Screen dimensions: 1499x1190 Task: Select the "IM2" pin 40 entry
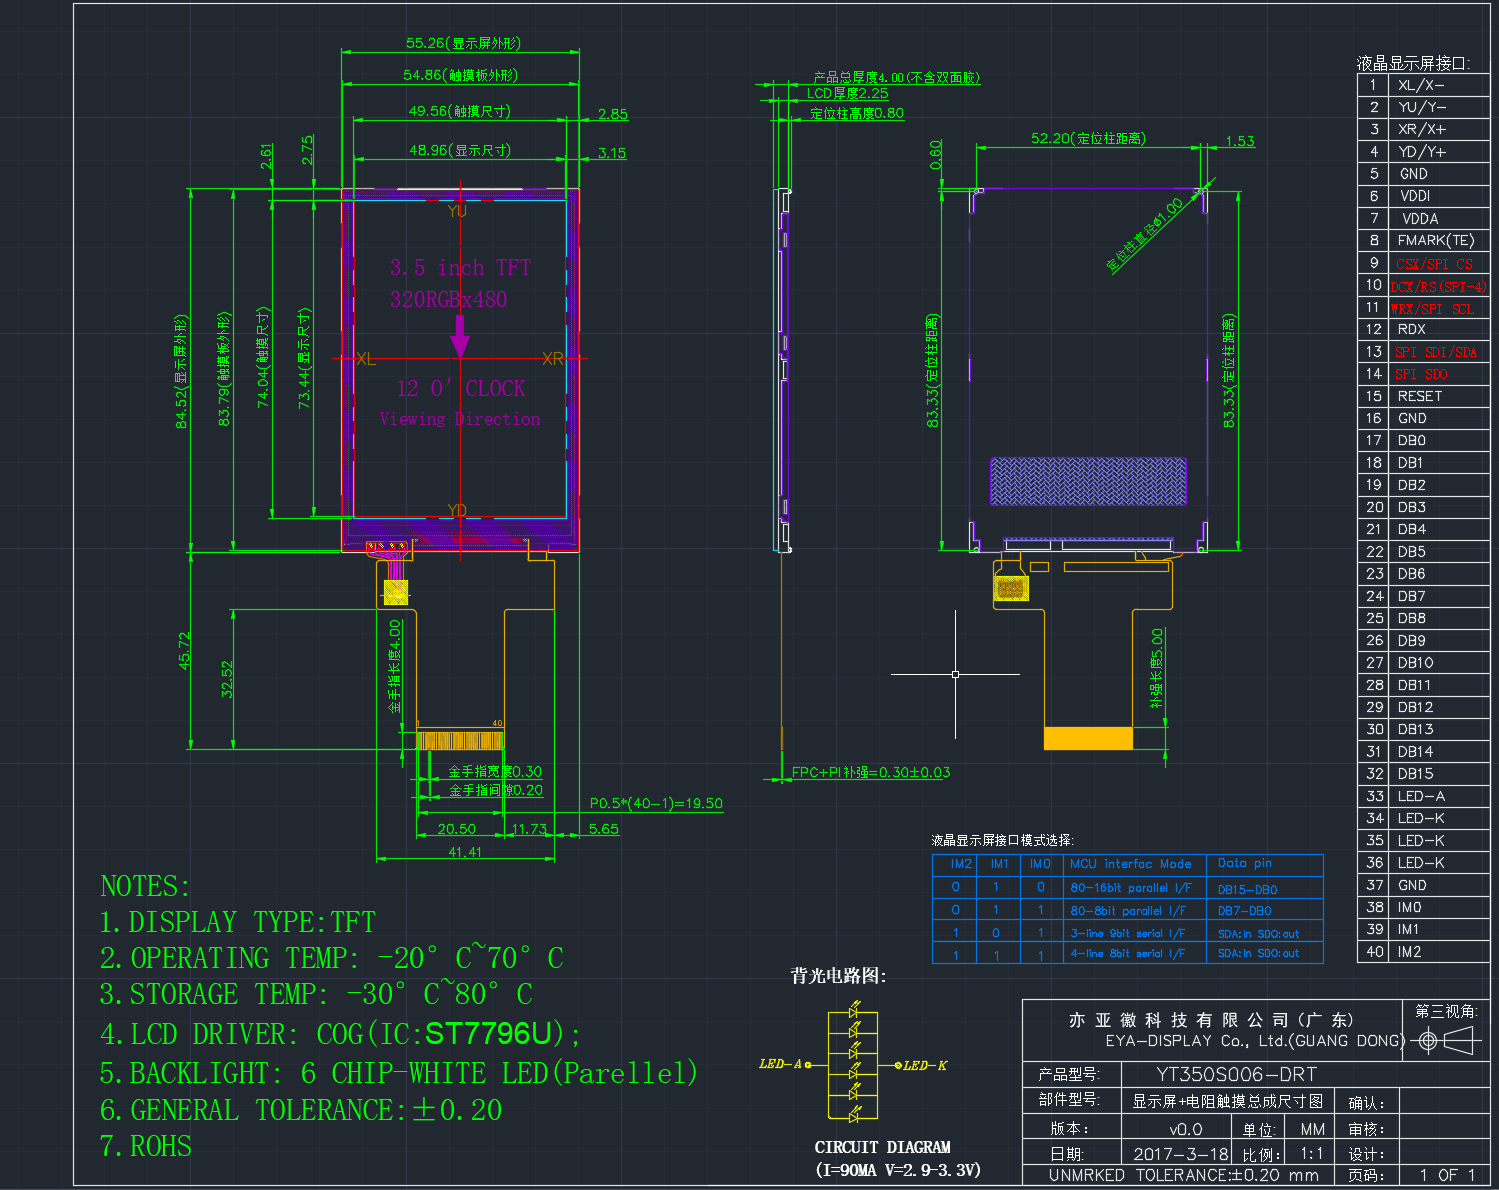1410,952
